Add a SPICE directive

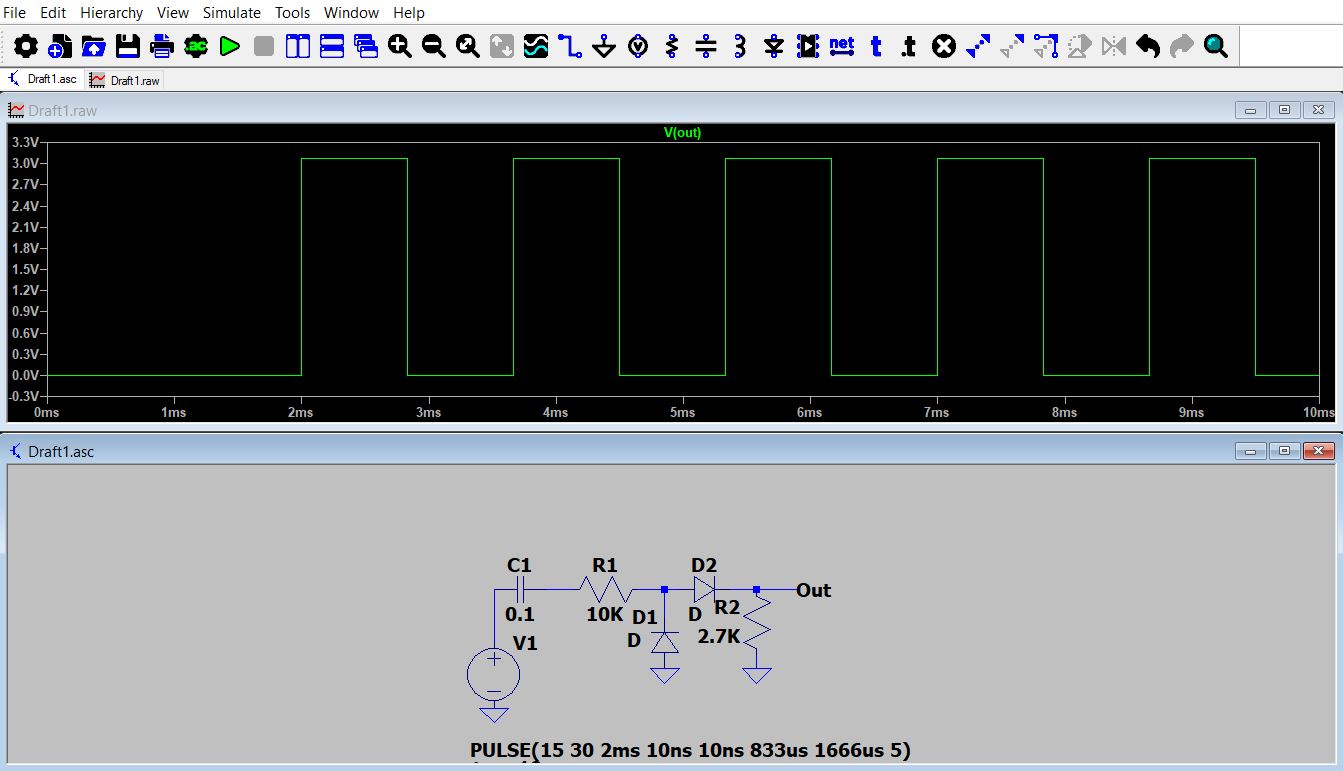[907, 45]
